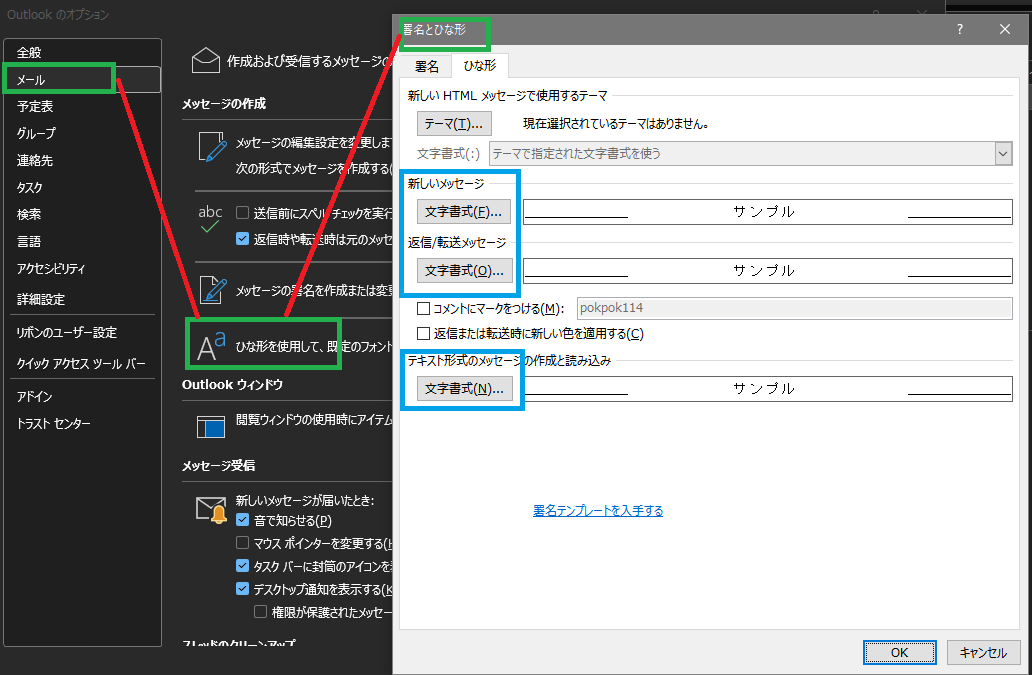
Task: Select メール in the options sidebar
Action: (82, 80)
